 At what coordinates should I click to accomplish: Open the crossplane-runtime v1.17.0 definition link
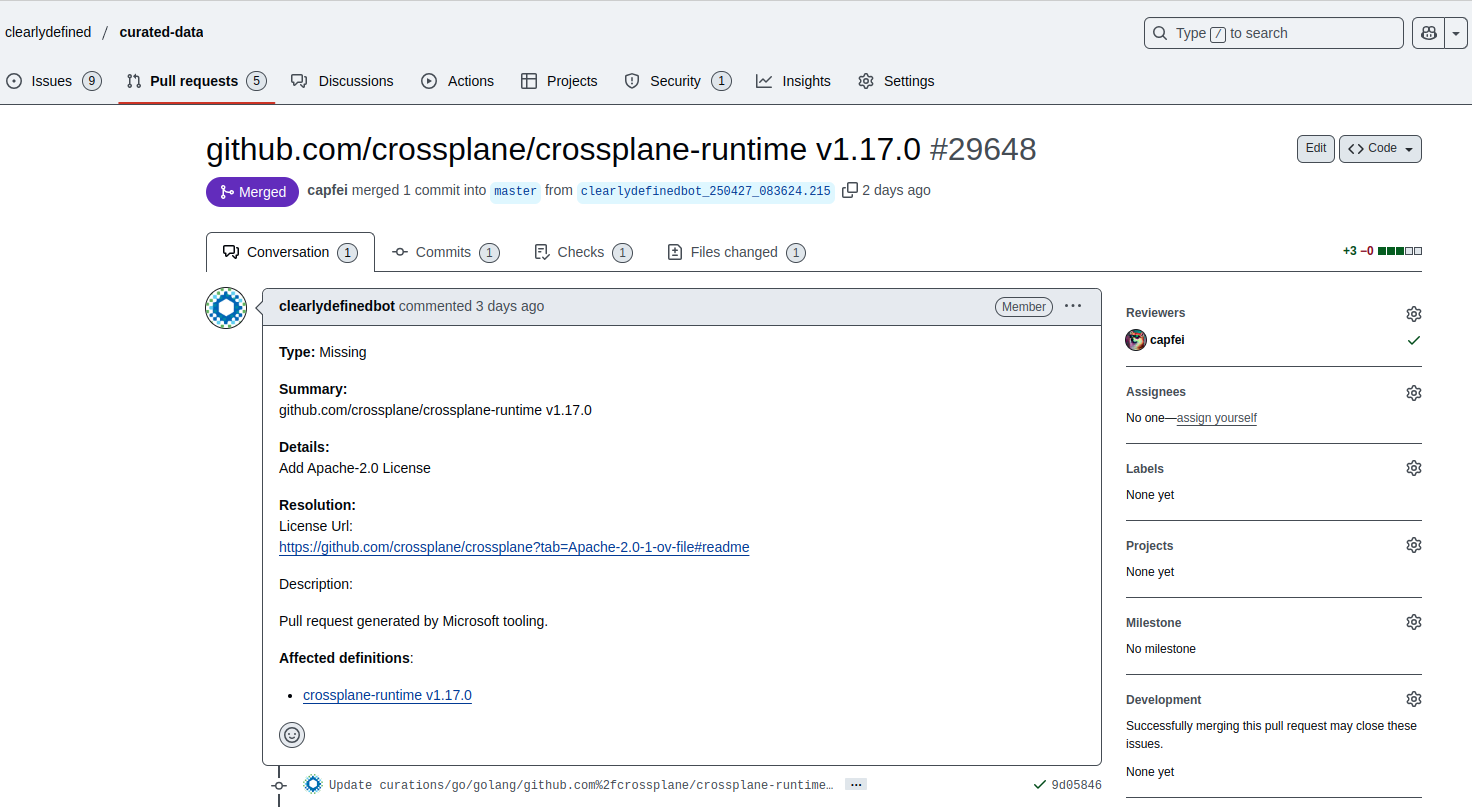387,695
